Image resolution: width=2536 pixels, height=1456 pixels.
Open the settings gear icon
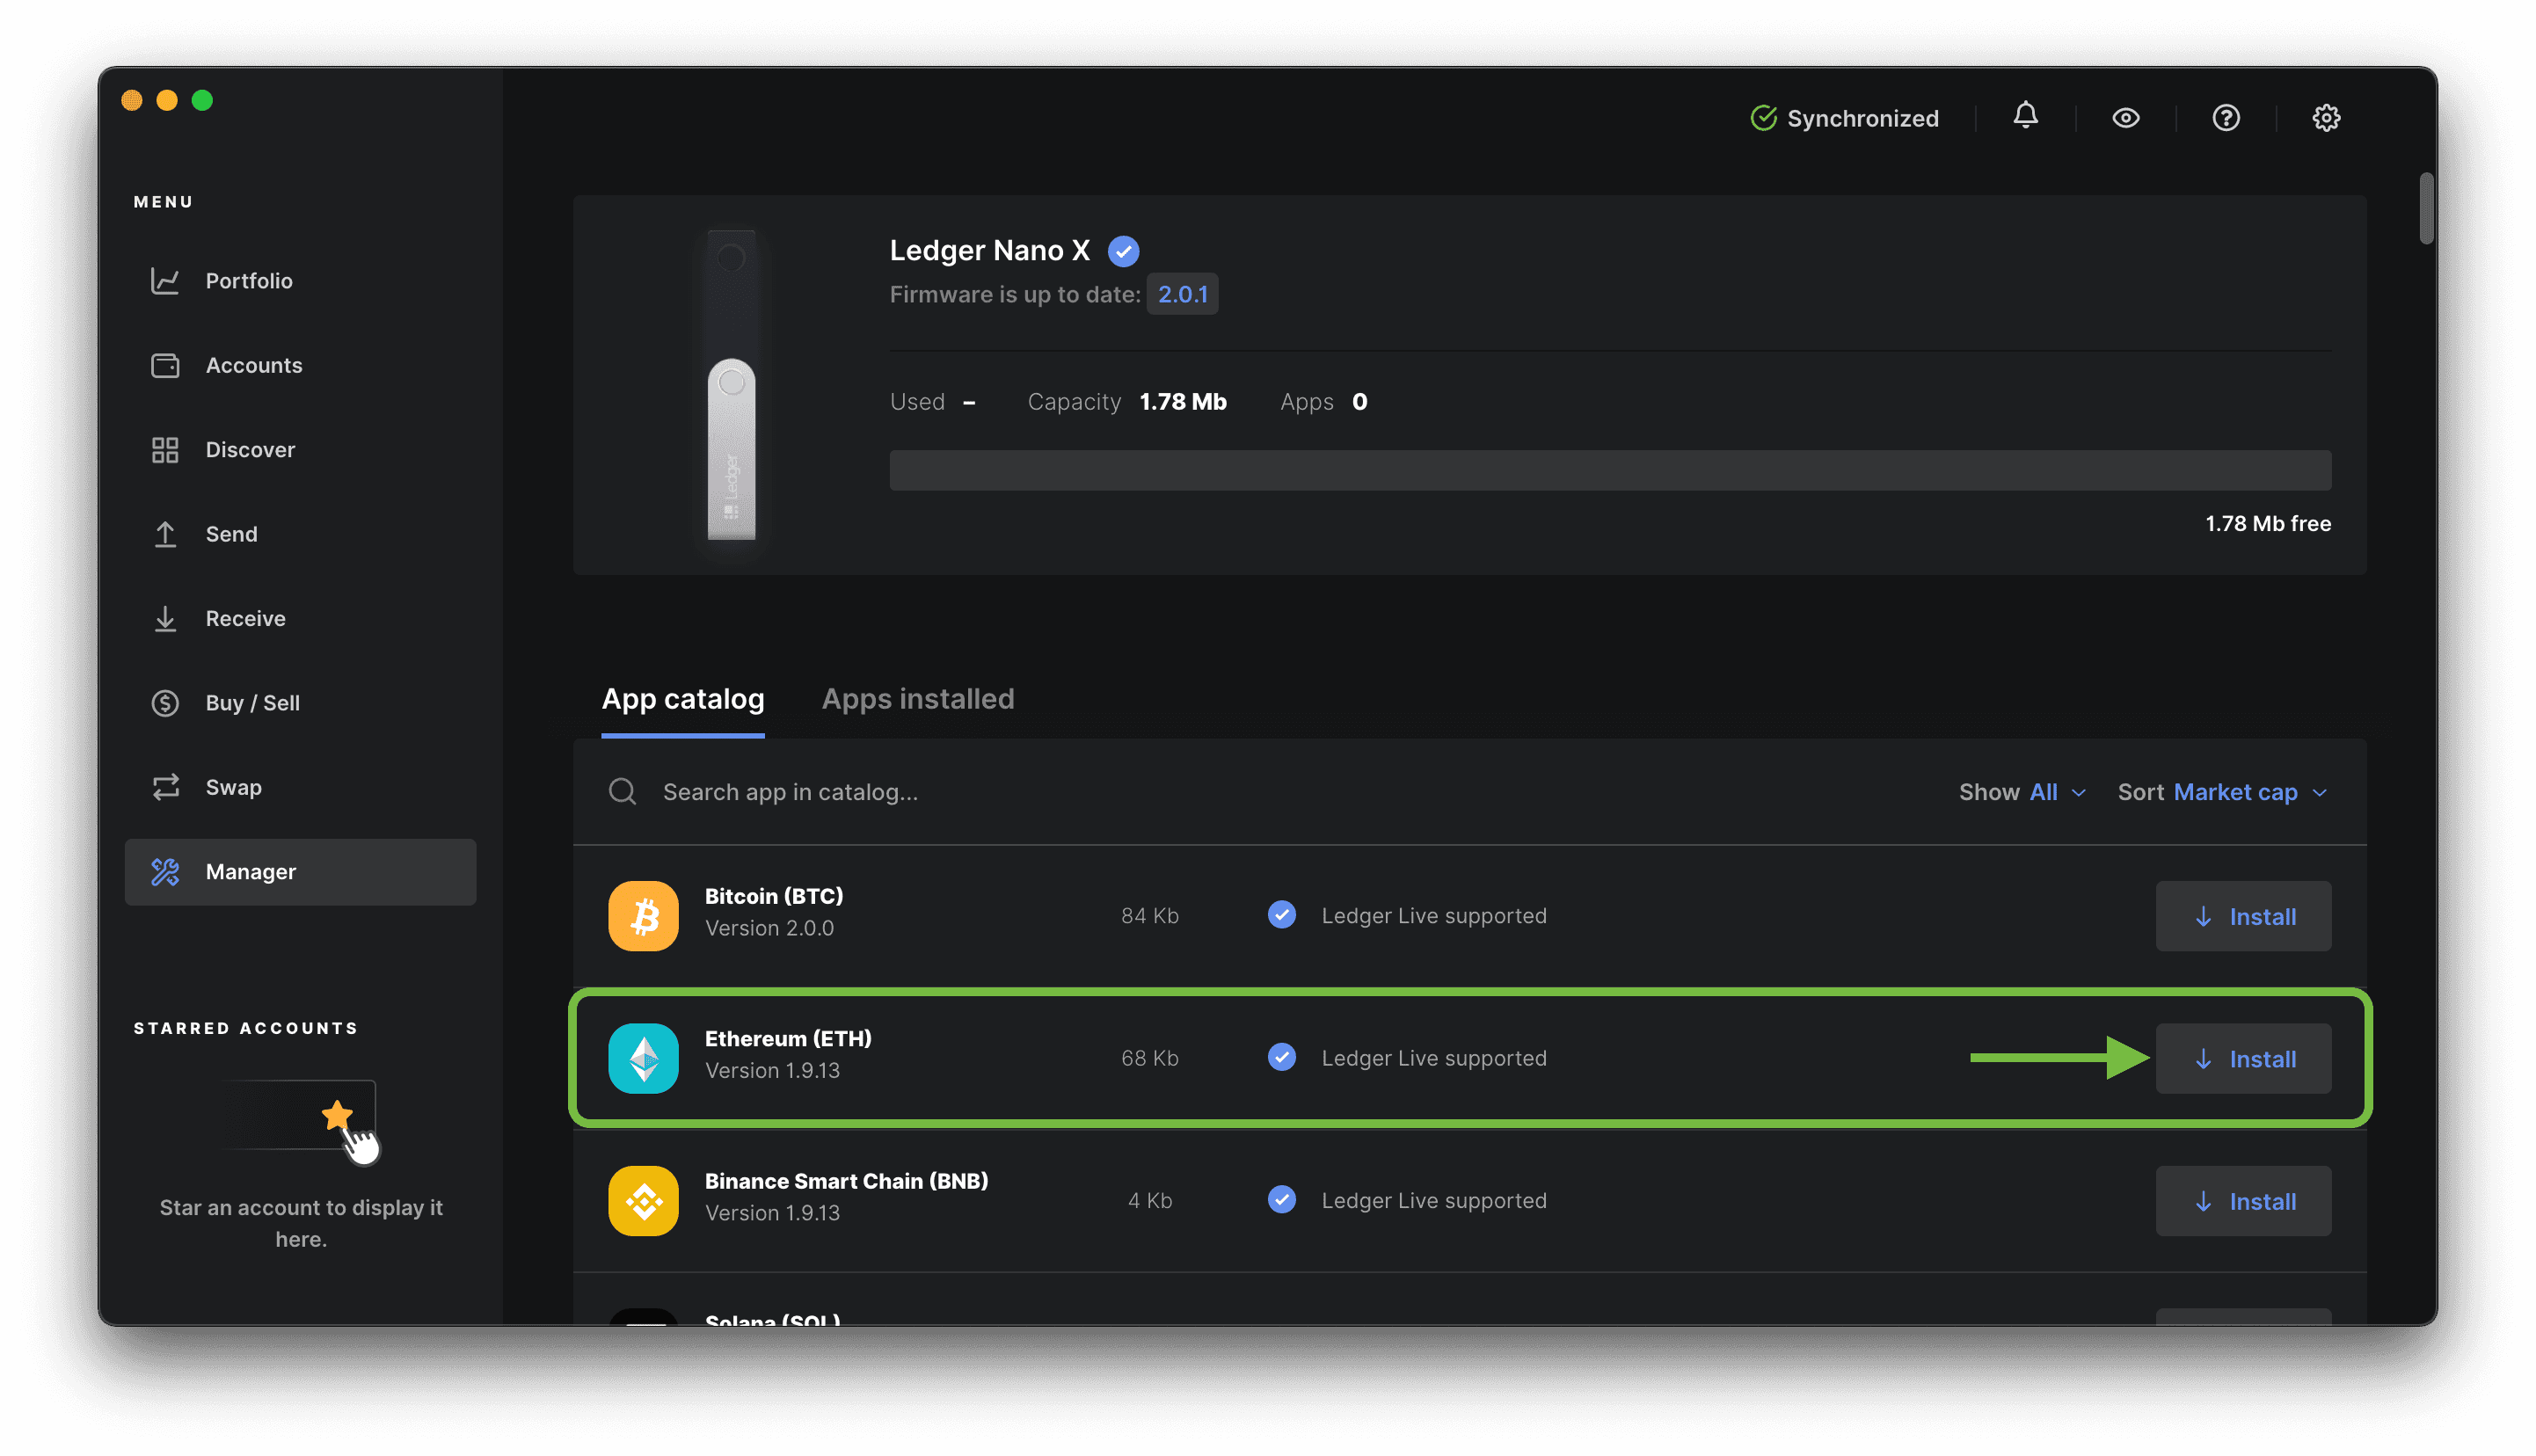[2326, 118]
